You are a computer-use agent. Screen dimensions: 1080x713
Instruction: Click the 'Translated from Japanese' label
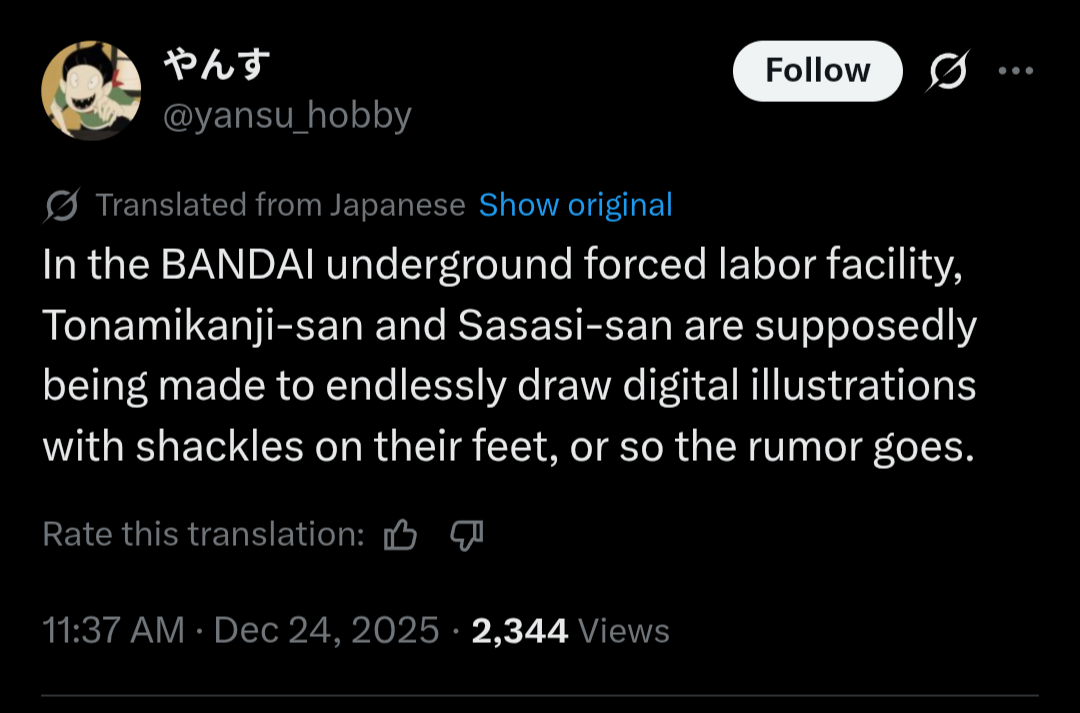(x=280, y=205)
